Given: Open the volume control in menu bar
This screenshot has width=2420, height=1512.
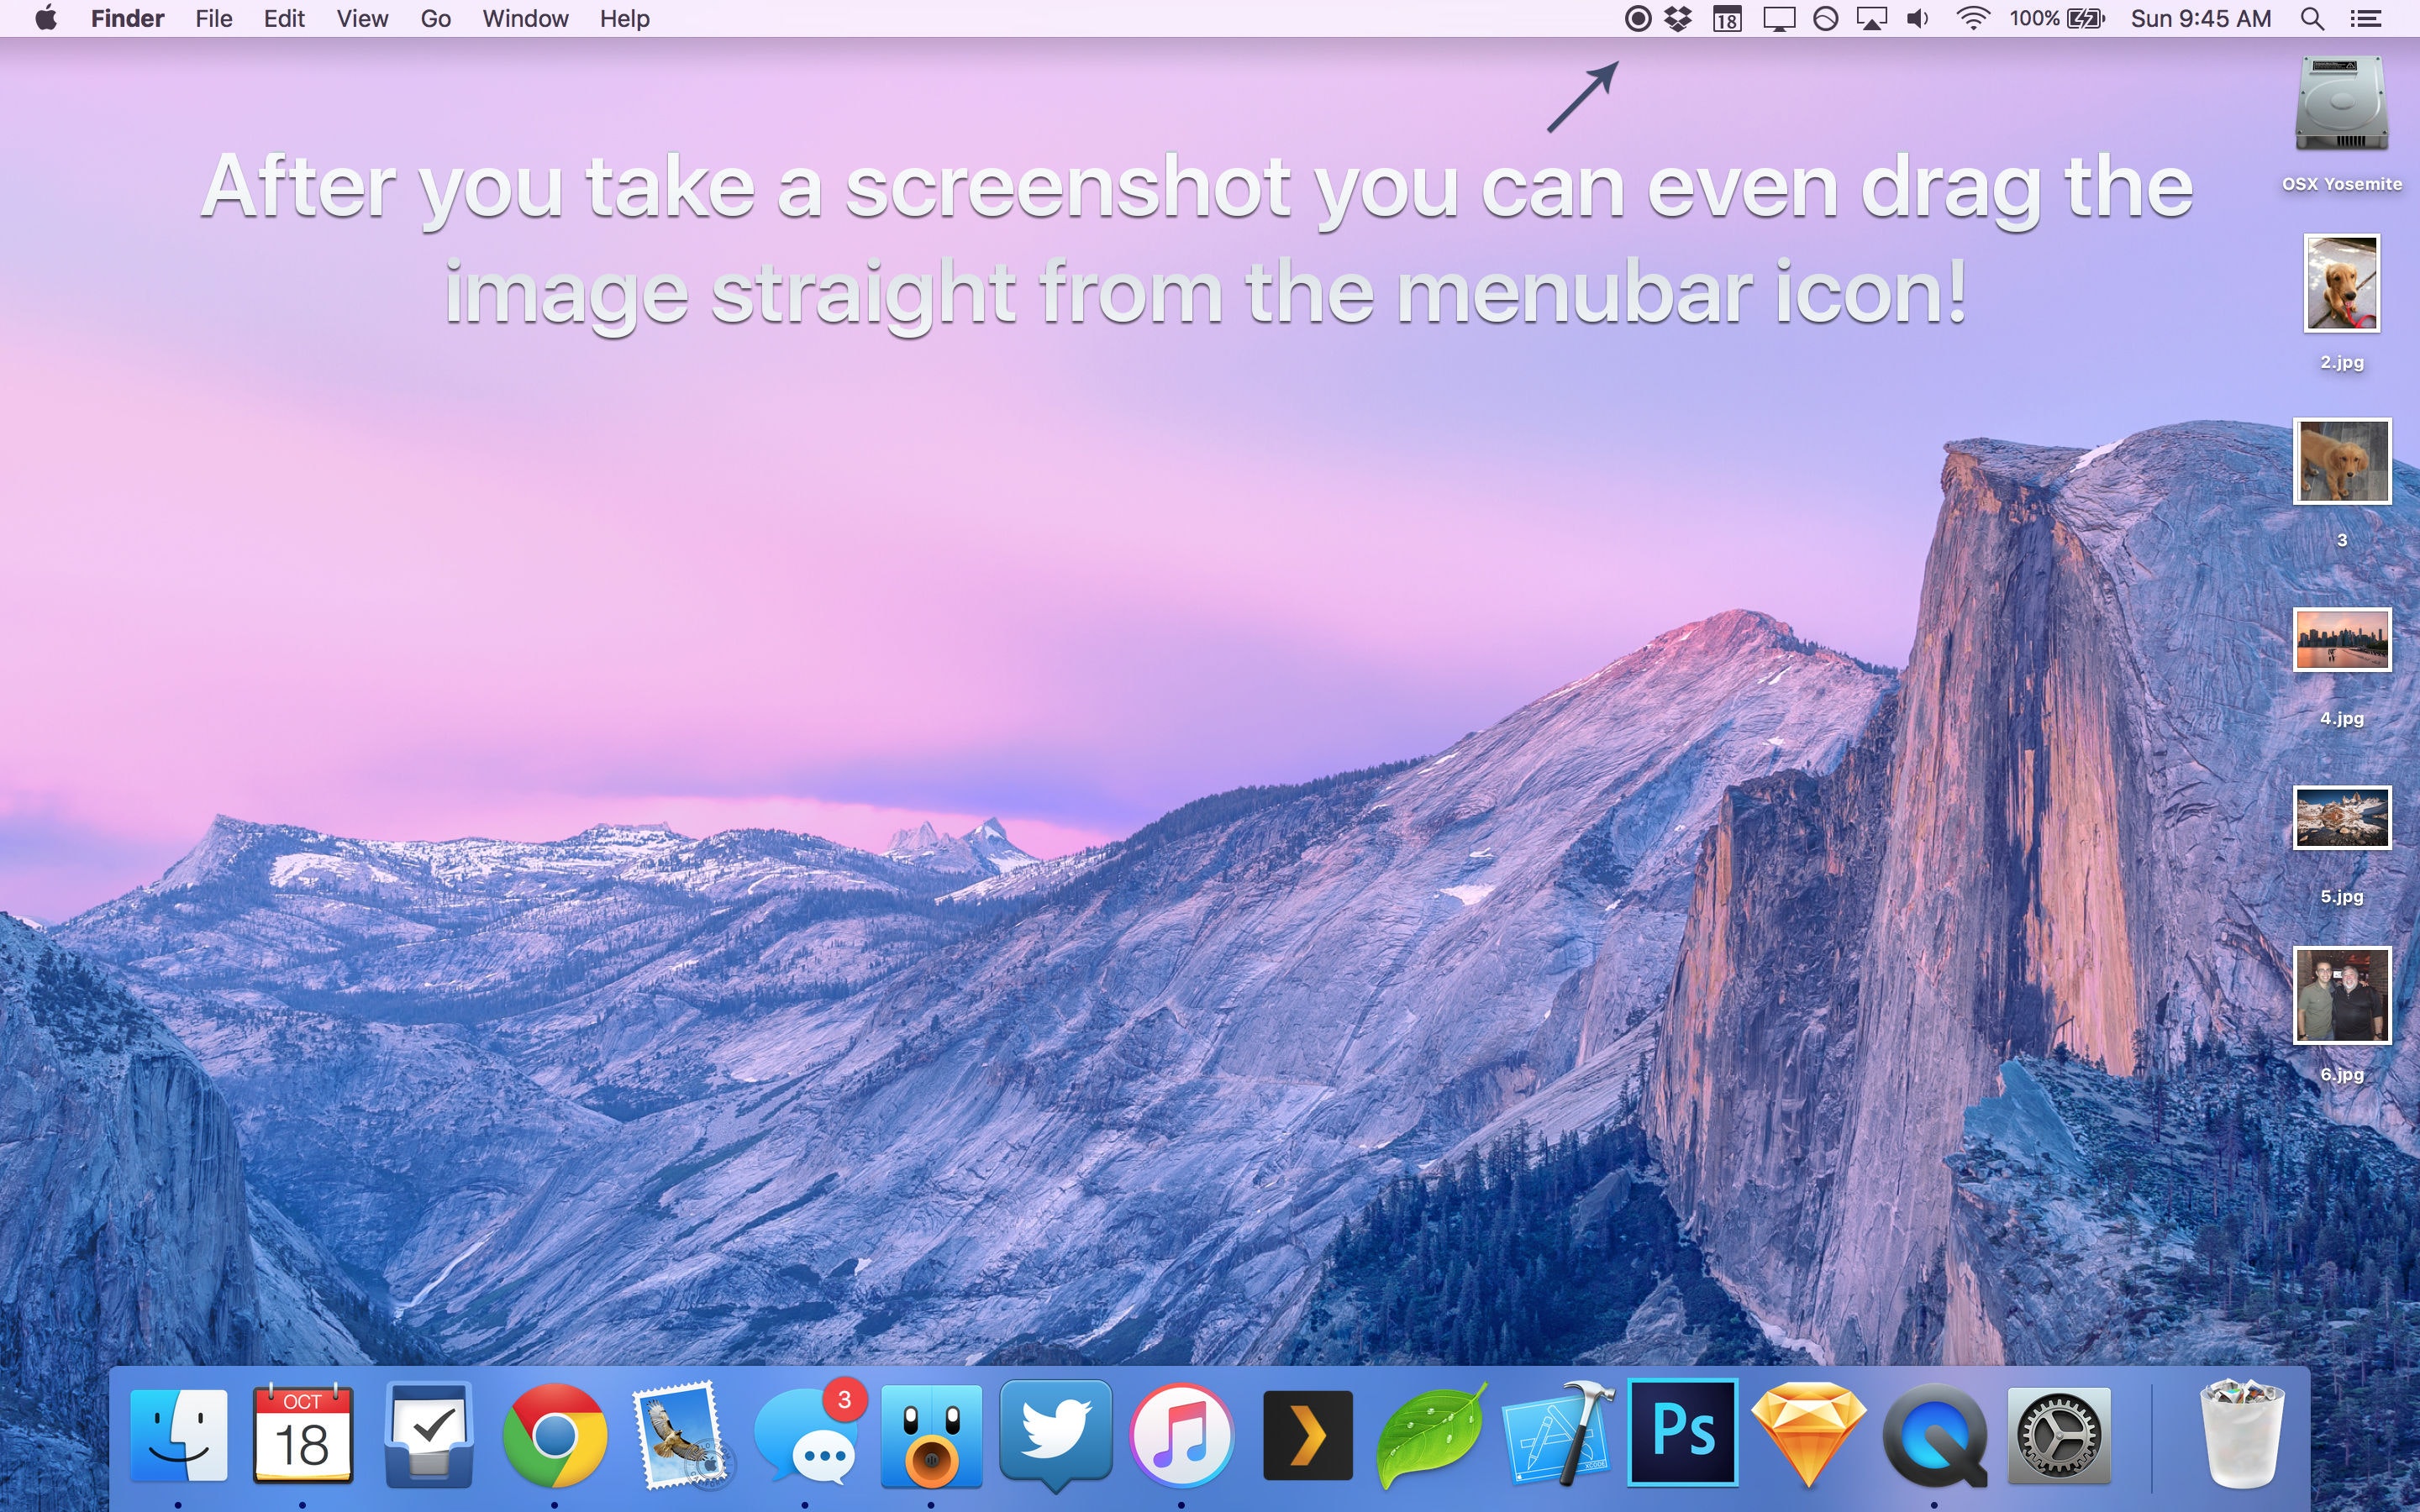Looking at the screenshot, I should tap(1917, 19).
